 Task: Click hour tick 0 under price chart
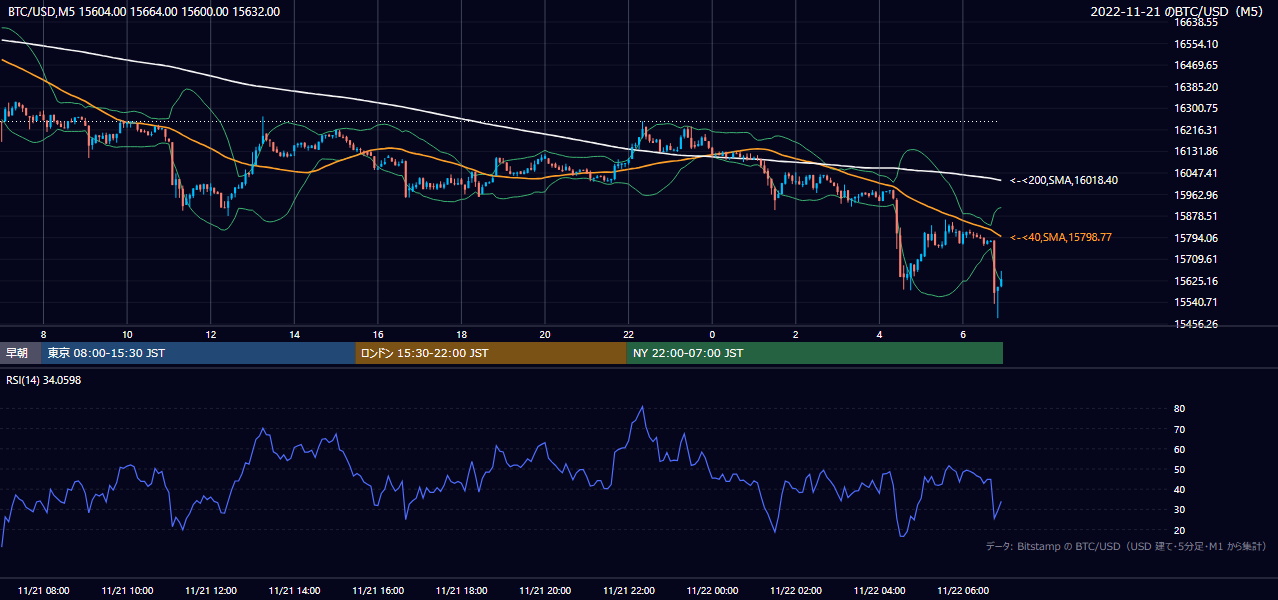[712, 333]
